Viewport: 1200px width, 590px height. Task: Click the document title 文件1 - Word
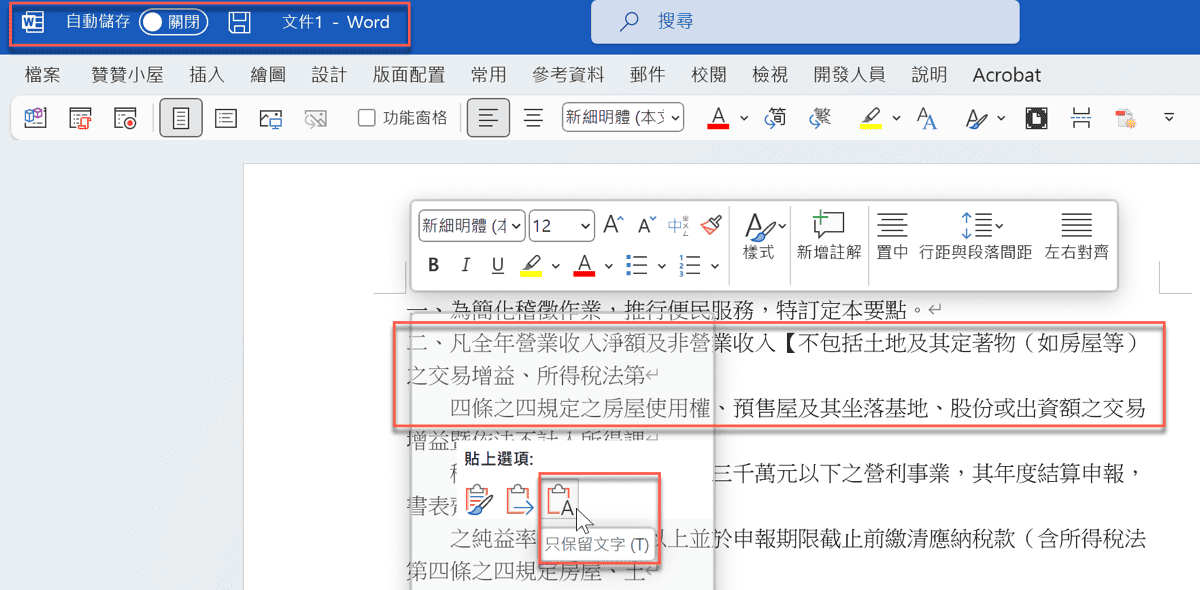coord(336,22)
